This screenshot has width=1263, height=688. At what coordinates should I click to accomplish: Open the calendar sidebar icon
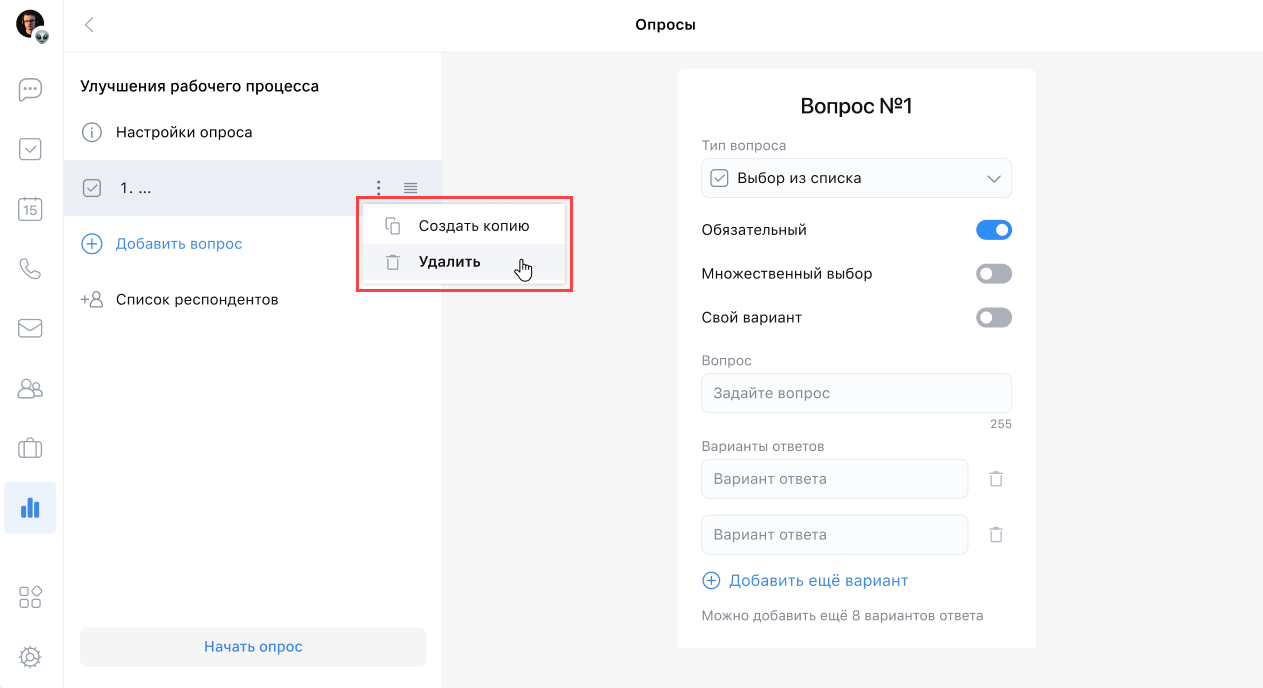[x=30, y=209]
